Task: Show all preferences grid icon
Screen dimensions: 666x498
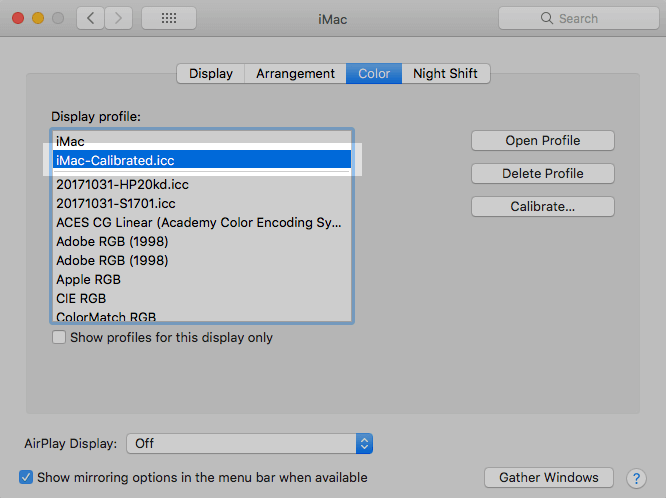Action: click(x=169, y=18)
